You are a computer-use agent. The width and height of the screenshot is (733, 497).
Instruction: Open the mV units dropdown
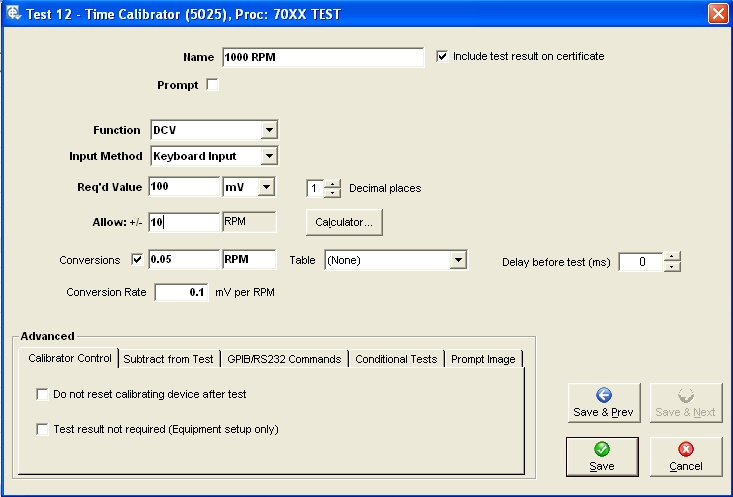click(x=265, y=187)
